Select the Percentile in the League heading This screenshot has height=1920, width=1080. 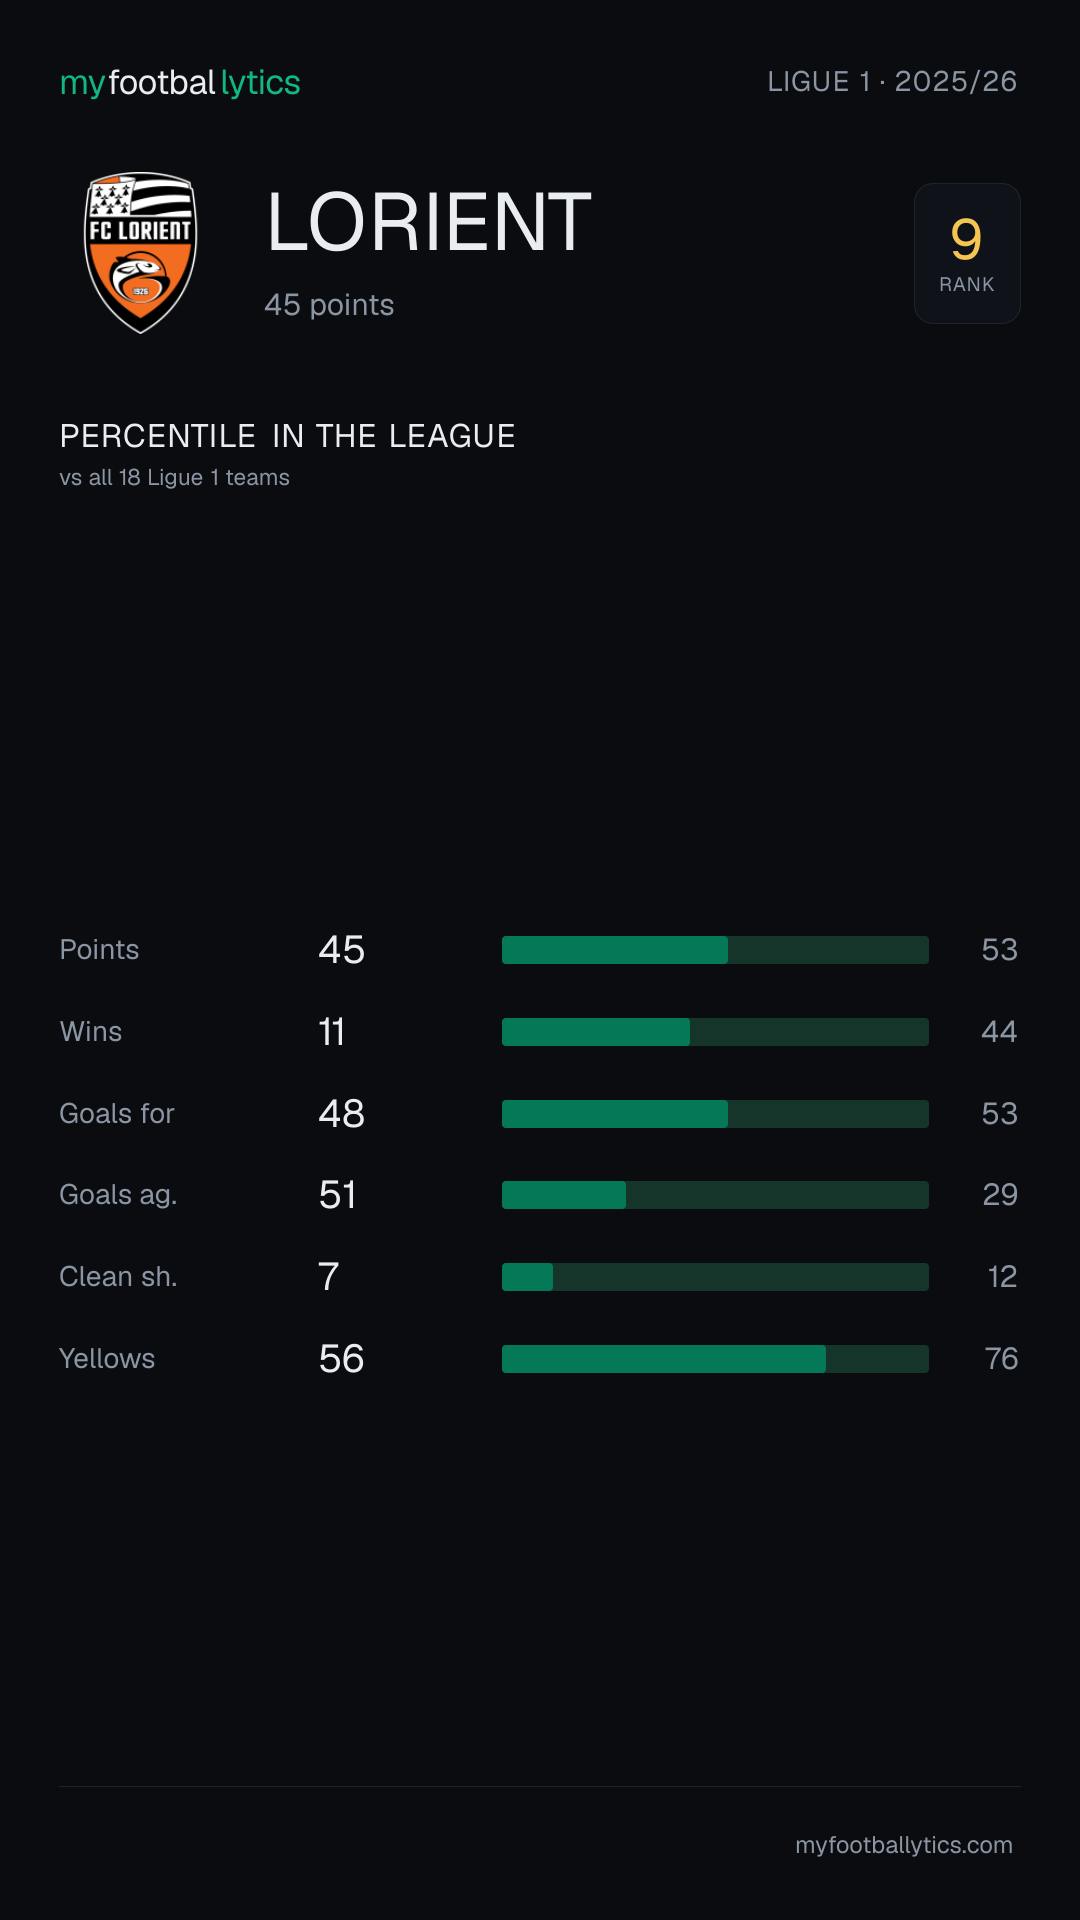tap(288, 436)
